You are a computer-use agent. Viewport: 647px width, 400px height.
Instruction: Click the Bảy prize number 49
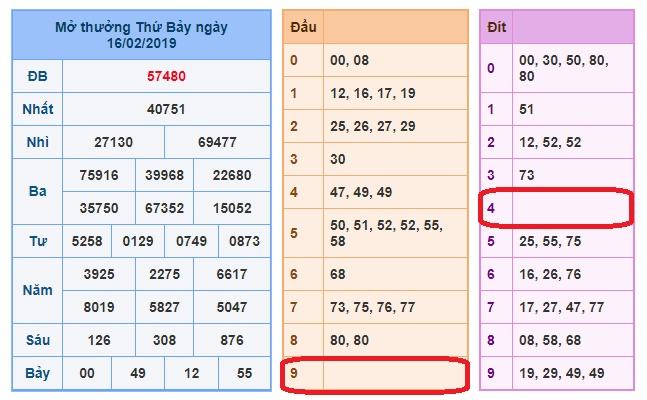point(139,373)
